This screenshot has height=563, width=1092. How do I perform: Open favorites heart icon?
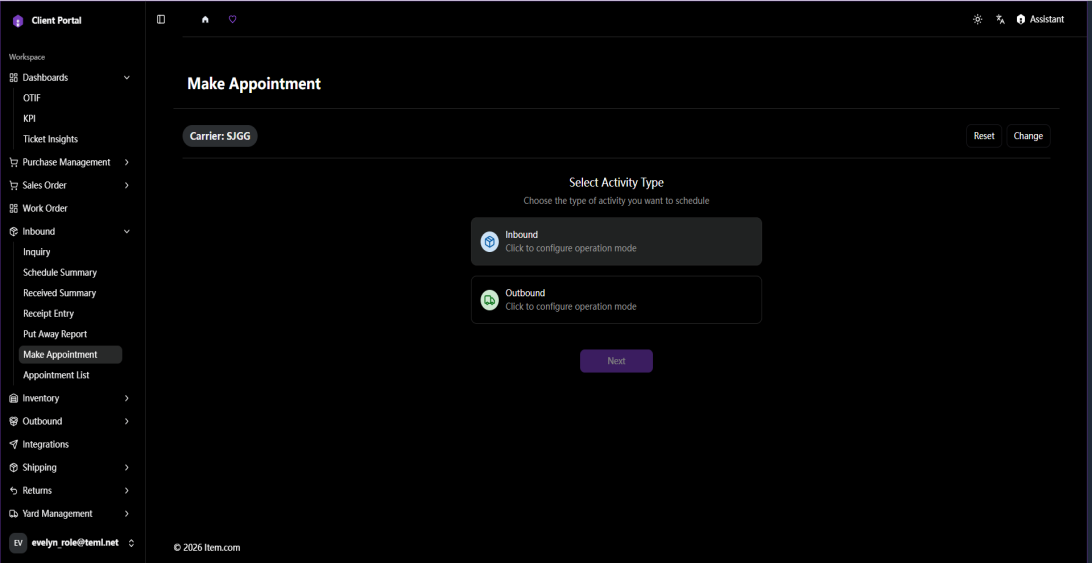233,20
